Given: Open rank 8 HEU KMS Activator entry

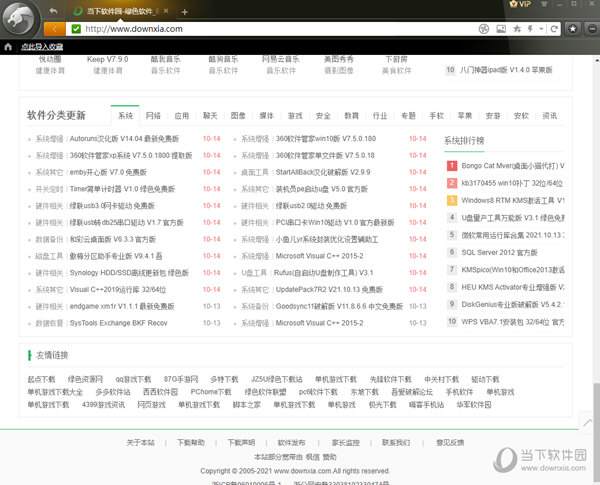Looking at the screenshot, I should pos(513,287).
